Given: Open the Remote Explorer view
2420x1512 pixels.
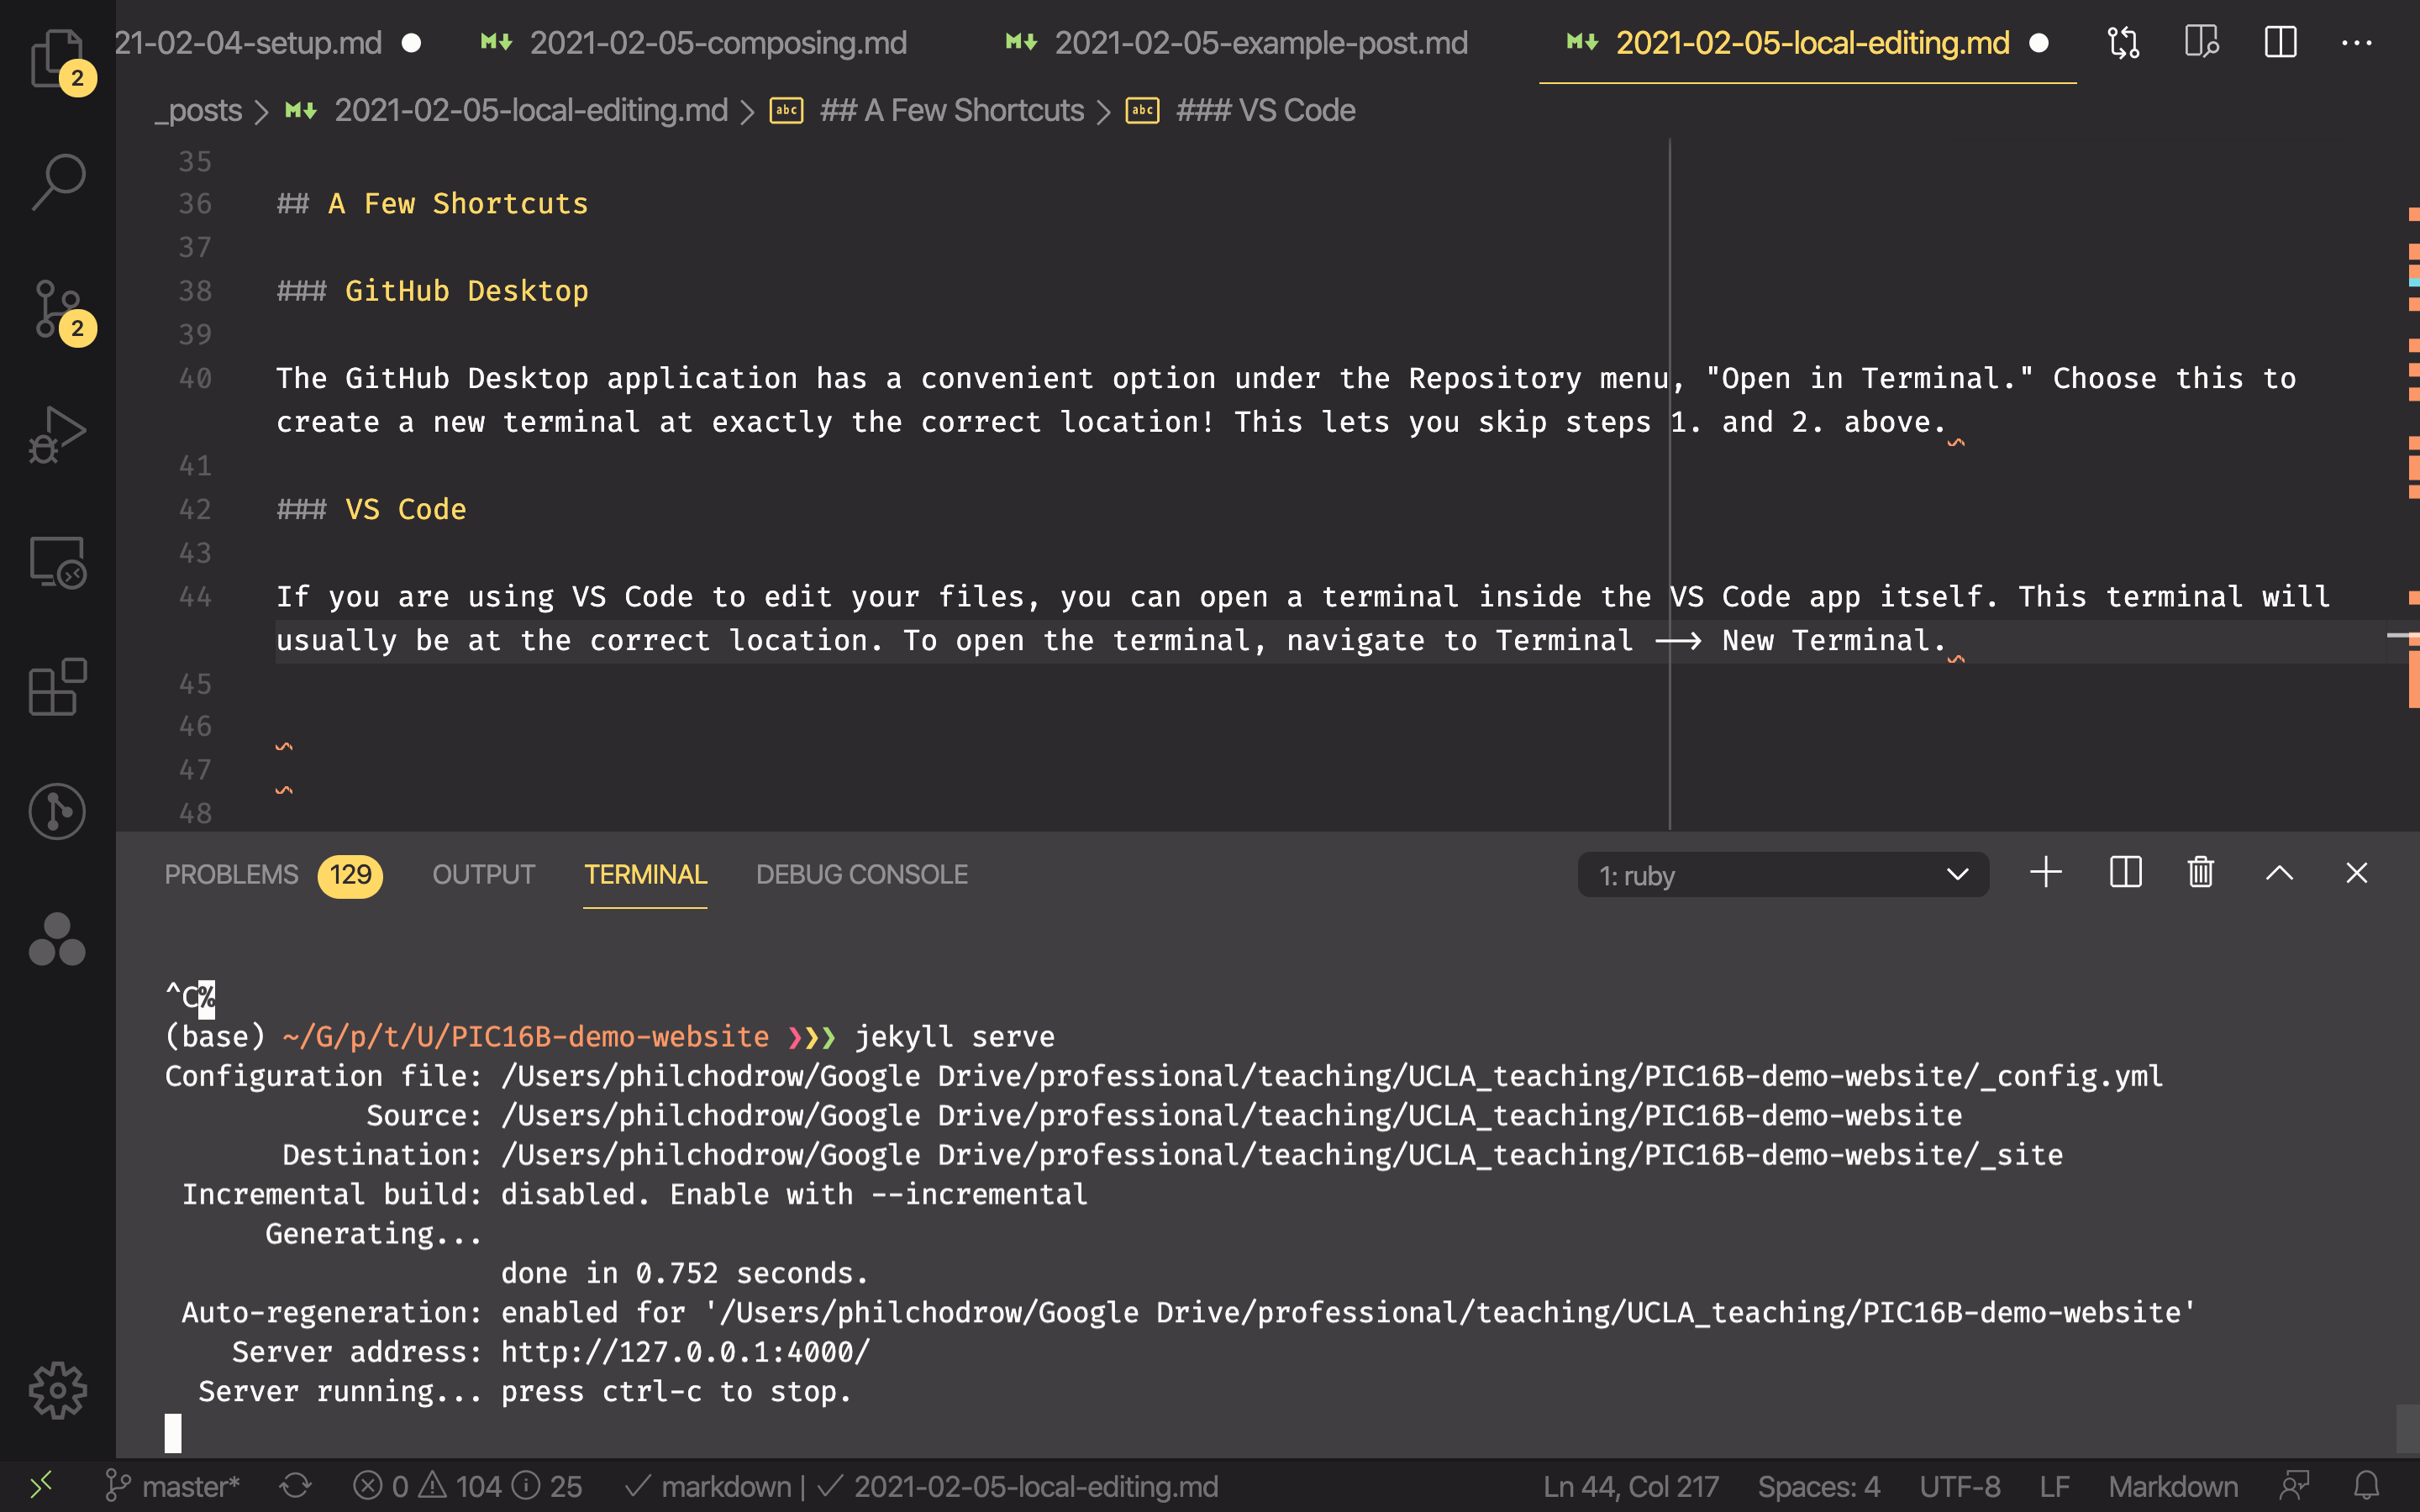Looking at the screenshot, I should (57, 563).
